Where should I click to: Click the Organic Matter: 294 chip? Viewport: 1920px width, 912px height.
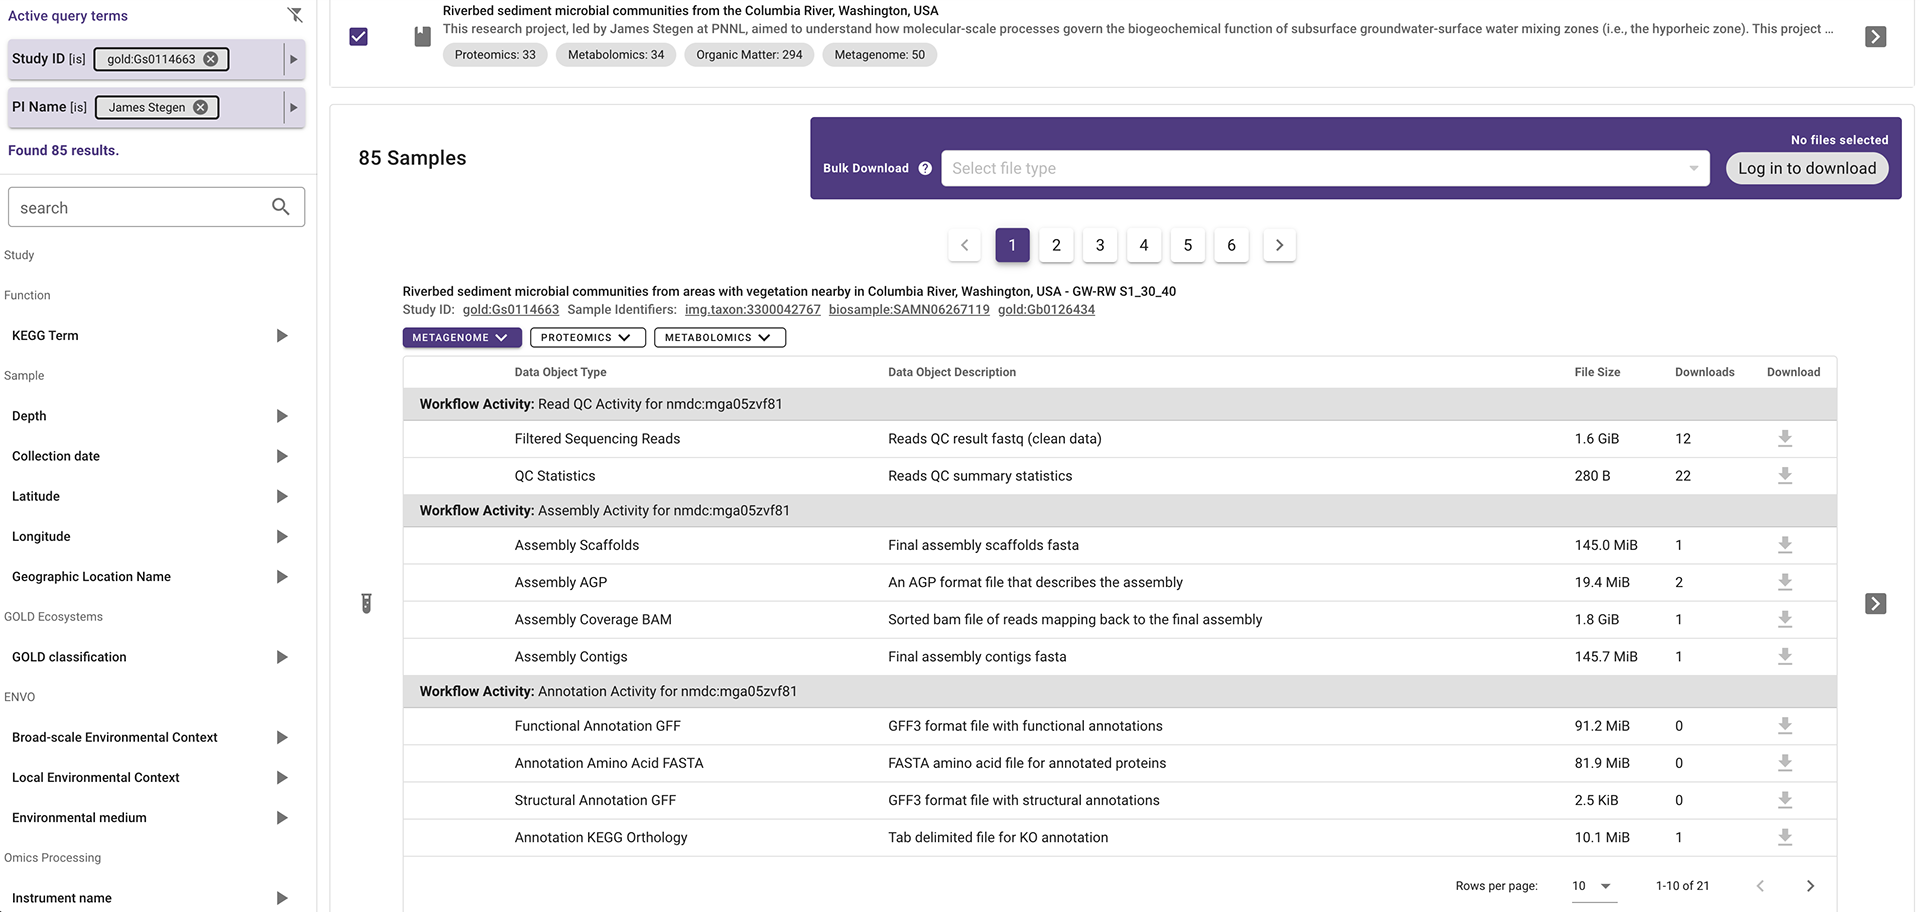(x=749, y=55)
